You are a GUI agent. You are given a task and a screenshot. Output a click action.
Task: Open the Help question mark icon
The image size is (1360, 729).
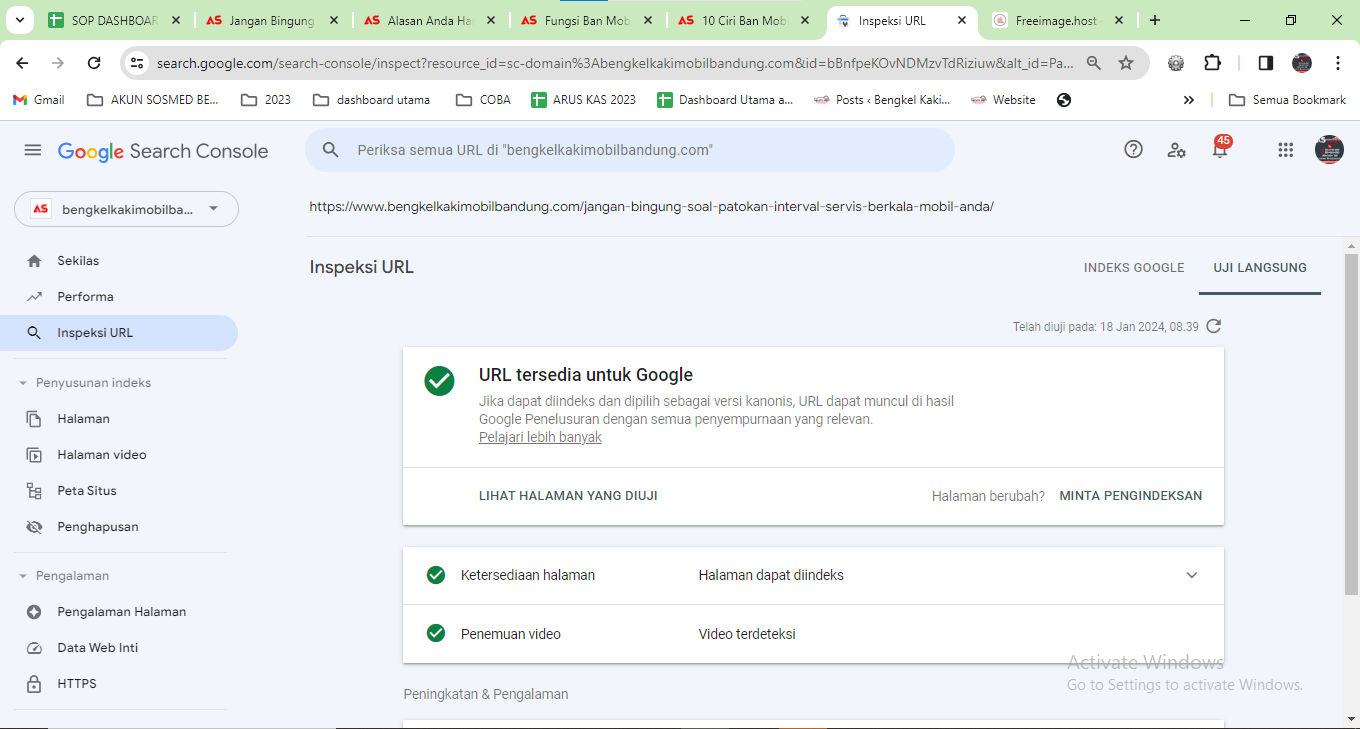coord(1133,150)
